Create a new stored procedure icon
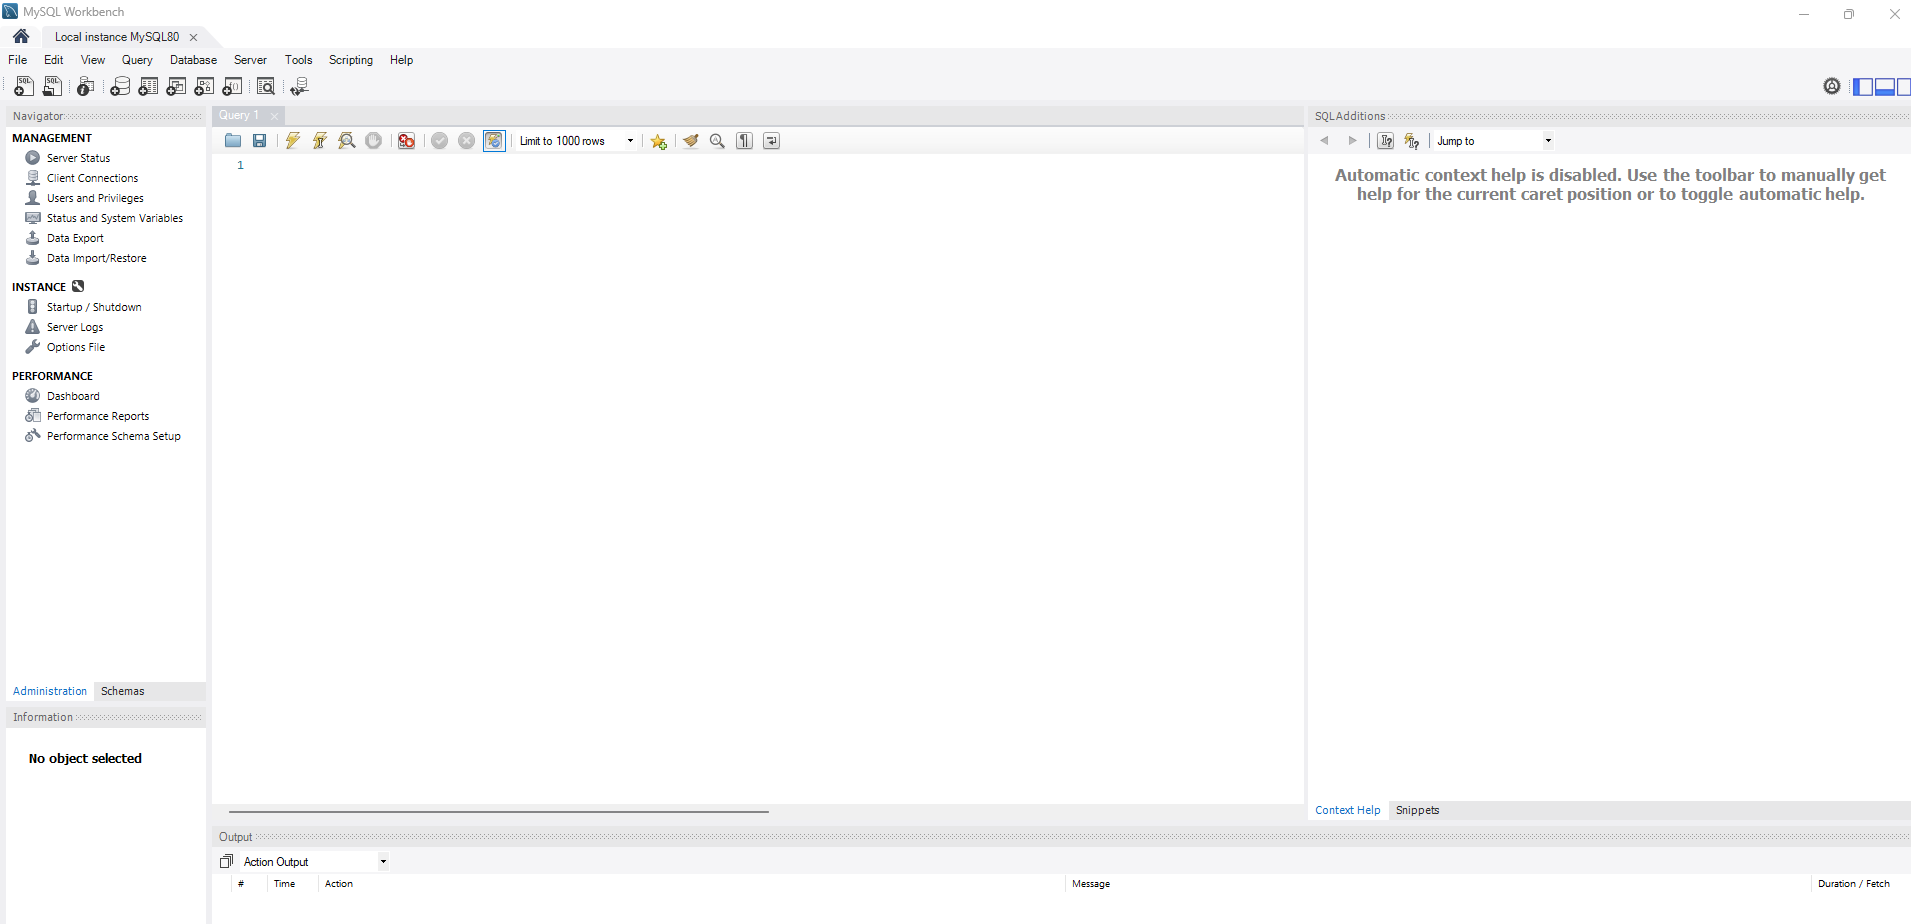The image size is (1911, 924). click(x=204, y=87)
